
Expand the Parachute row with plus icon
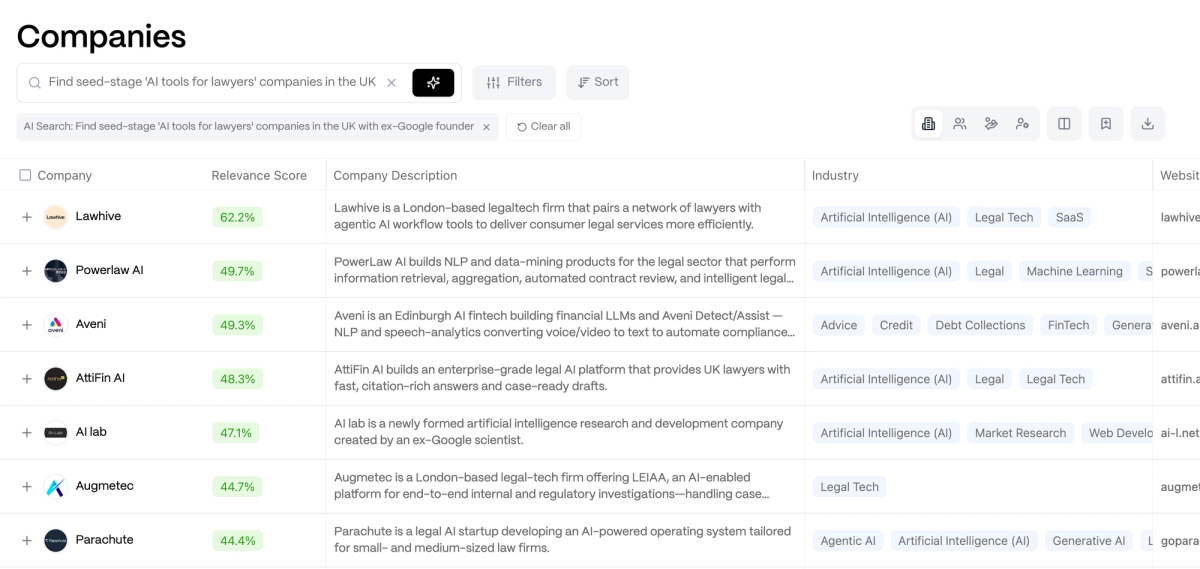[x=27, y=541]
